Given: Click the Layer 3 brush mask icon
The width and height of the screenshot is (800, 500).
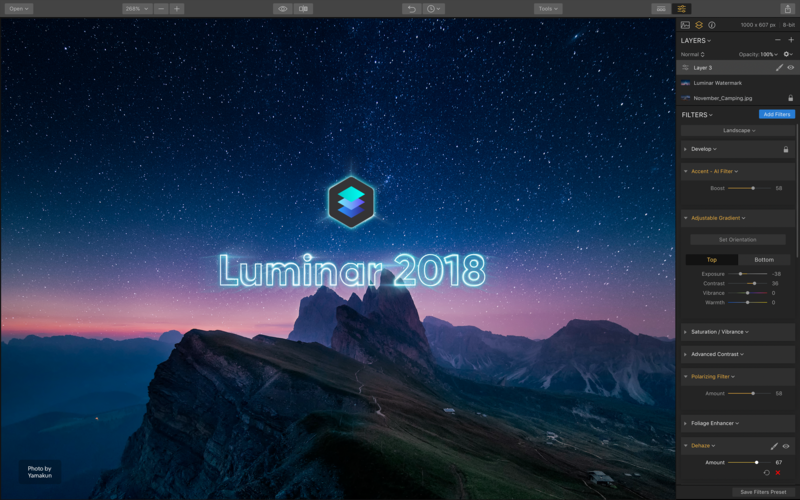Looking at the screenshot, I should [x=779, y=68].
